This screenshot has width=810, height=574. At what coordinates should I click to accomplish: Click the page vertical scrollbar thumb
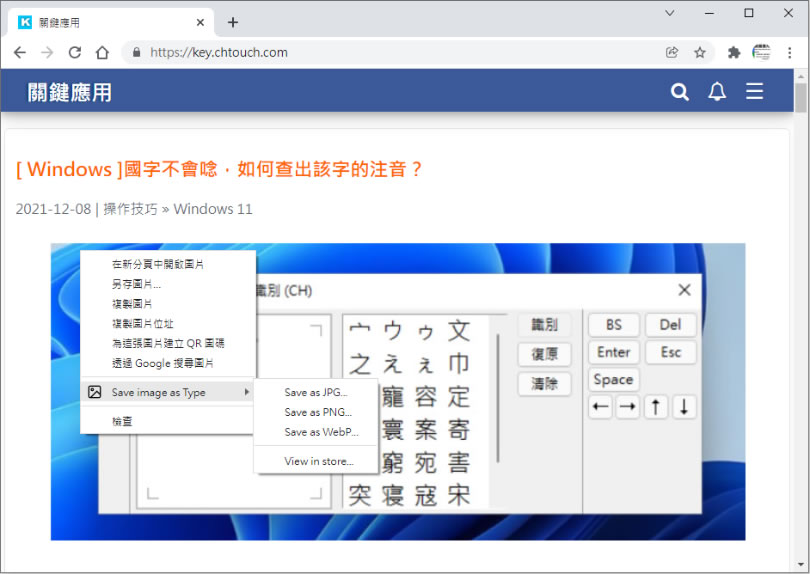(801, 97)
